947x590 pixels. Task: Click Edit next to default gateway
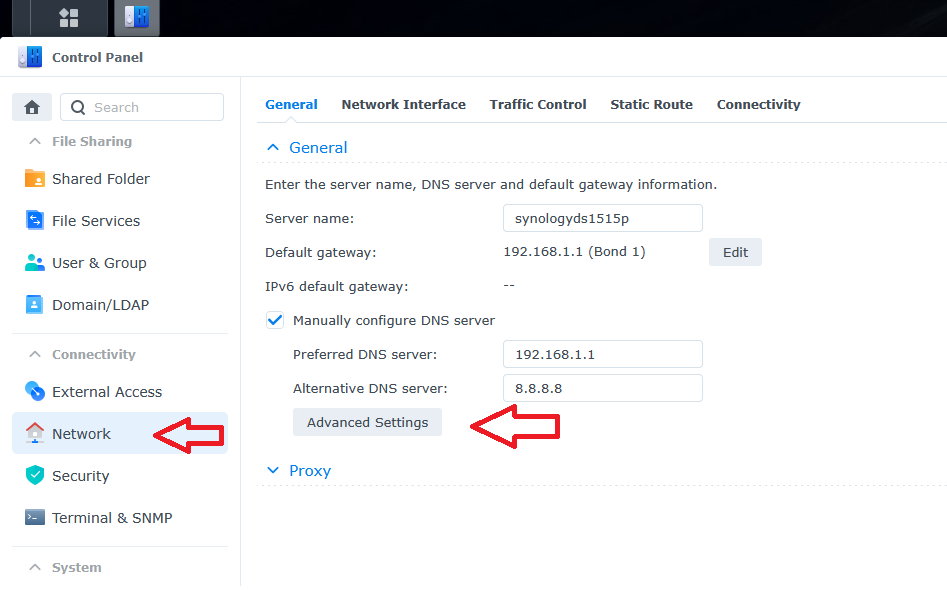pos(735,252)
